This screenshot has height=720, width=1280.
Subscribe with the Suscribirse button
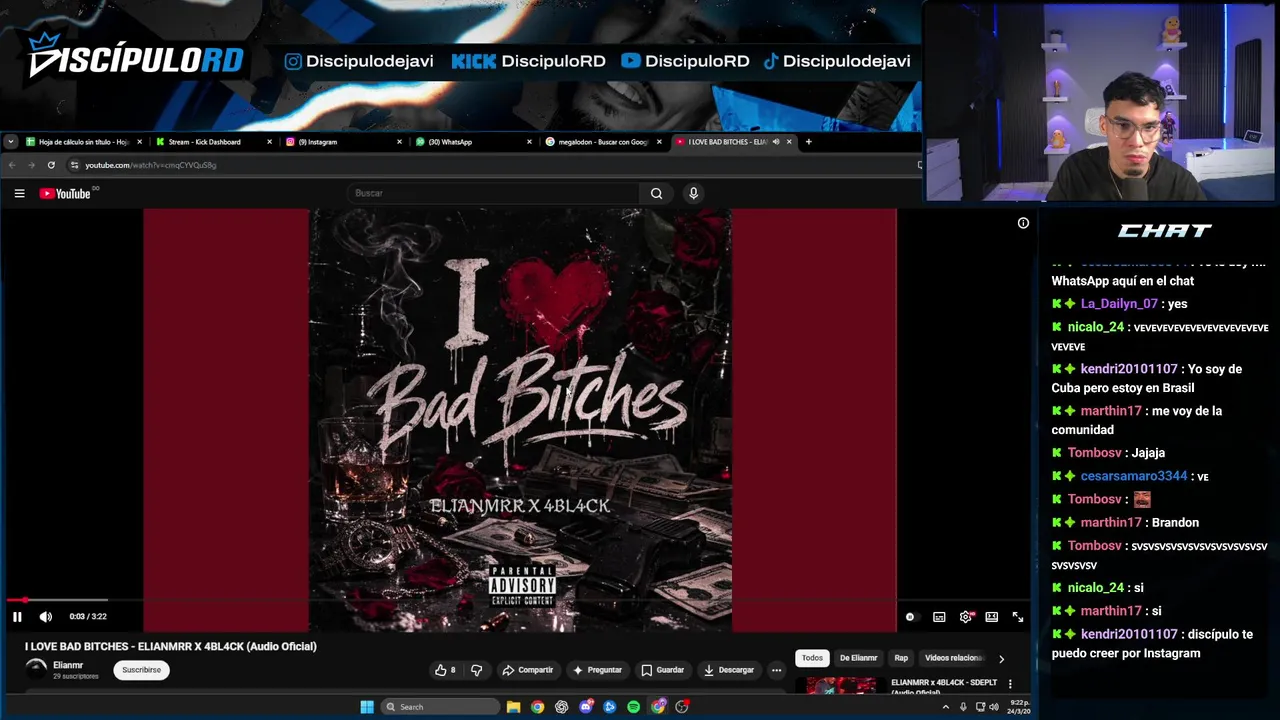[x=141, y=670]
